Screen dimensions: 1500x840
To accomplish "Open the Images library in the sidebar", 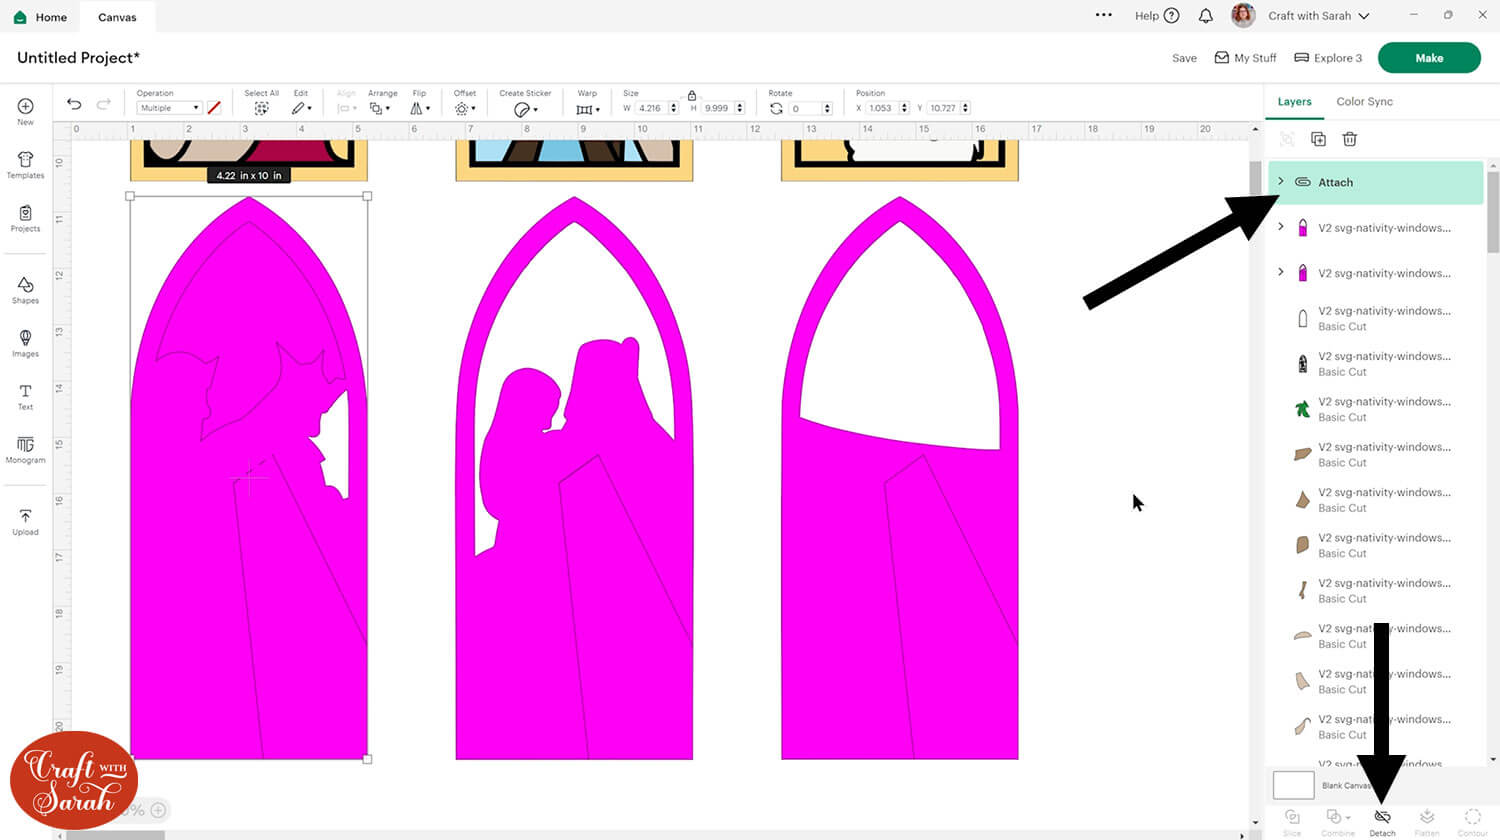I will 25,342.
